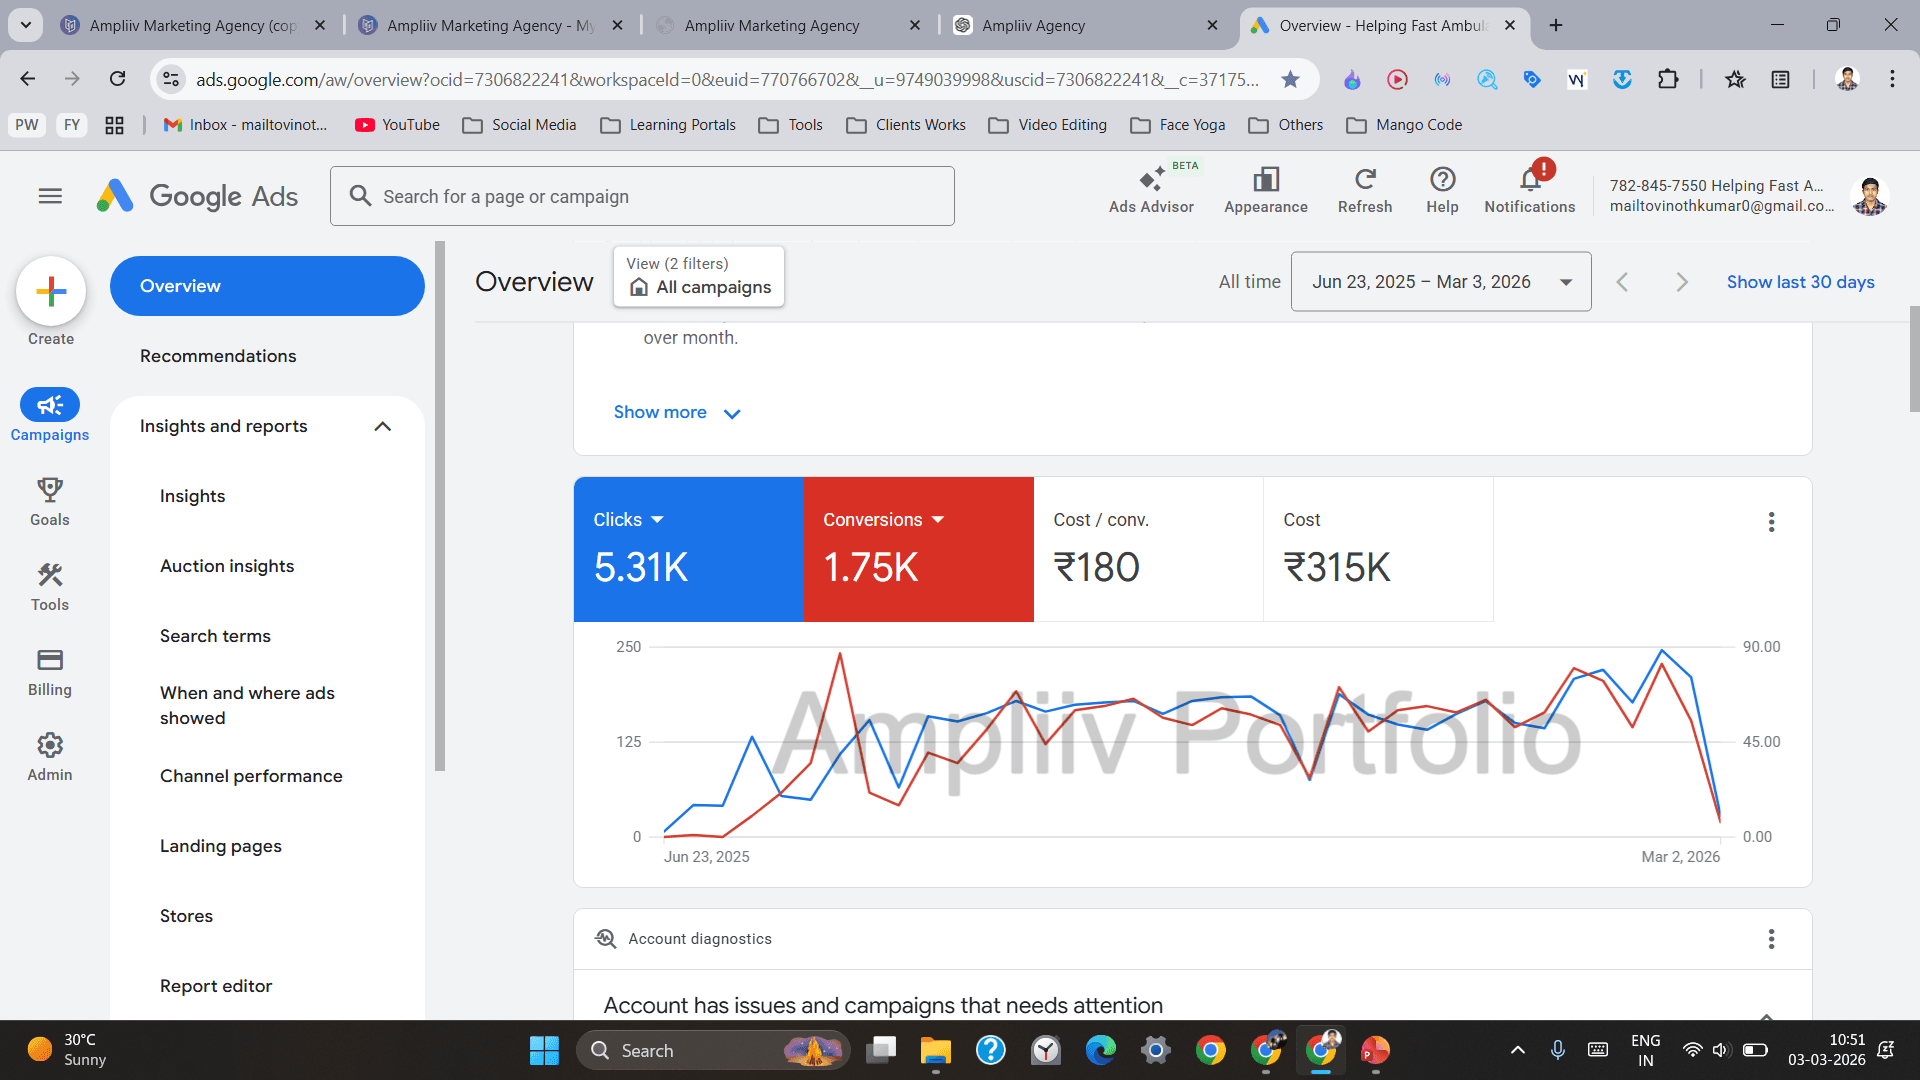Click the Windows taskbar Search box

tap(712, 1050)
